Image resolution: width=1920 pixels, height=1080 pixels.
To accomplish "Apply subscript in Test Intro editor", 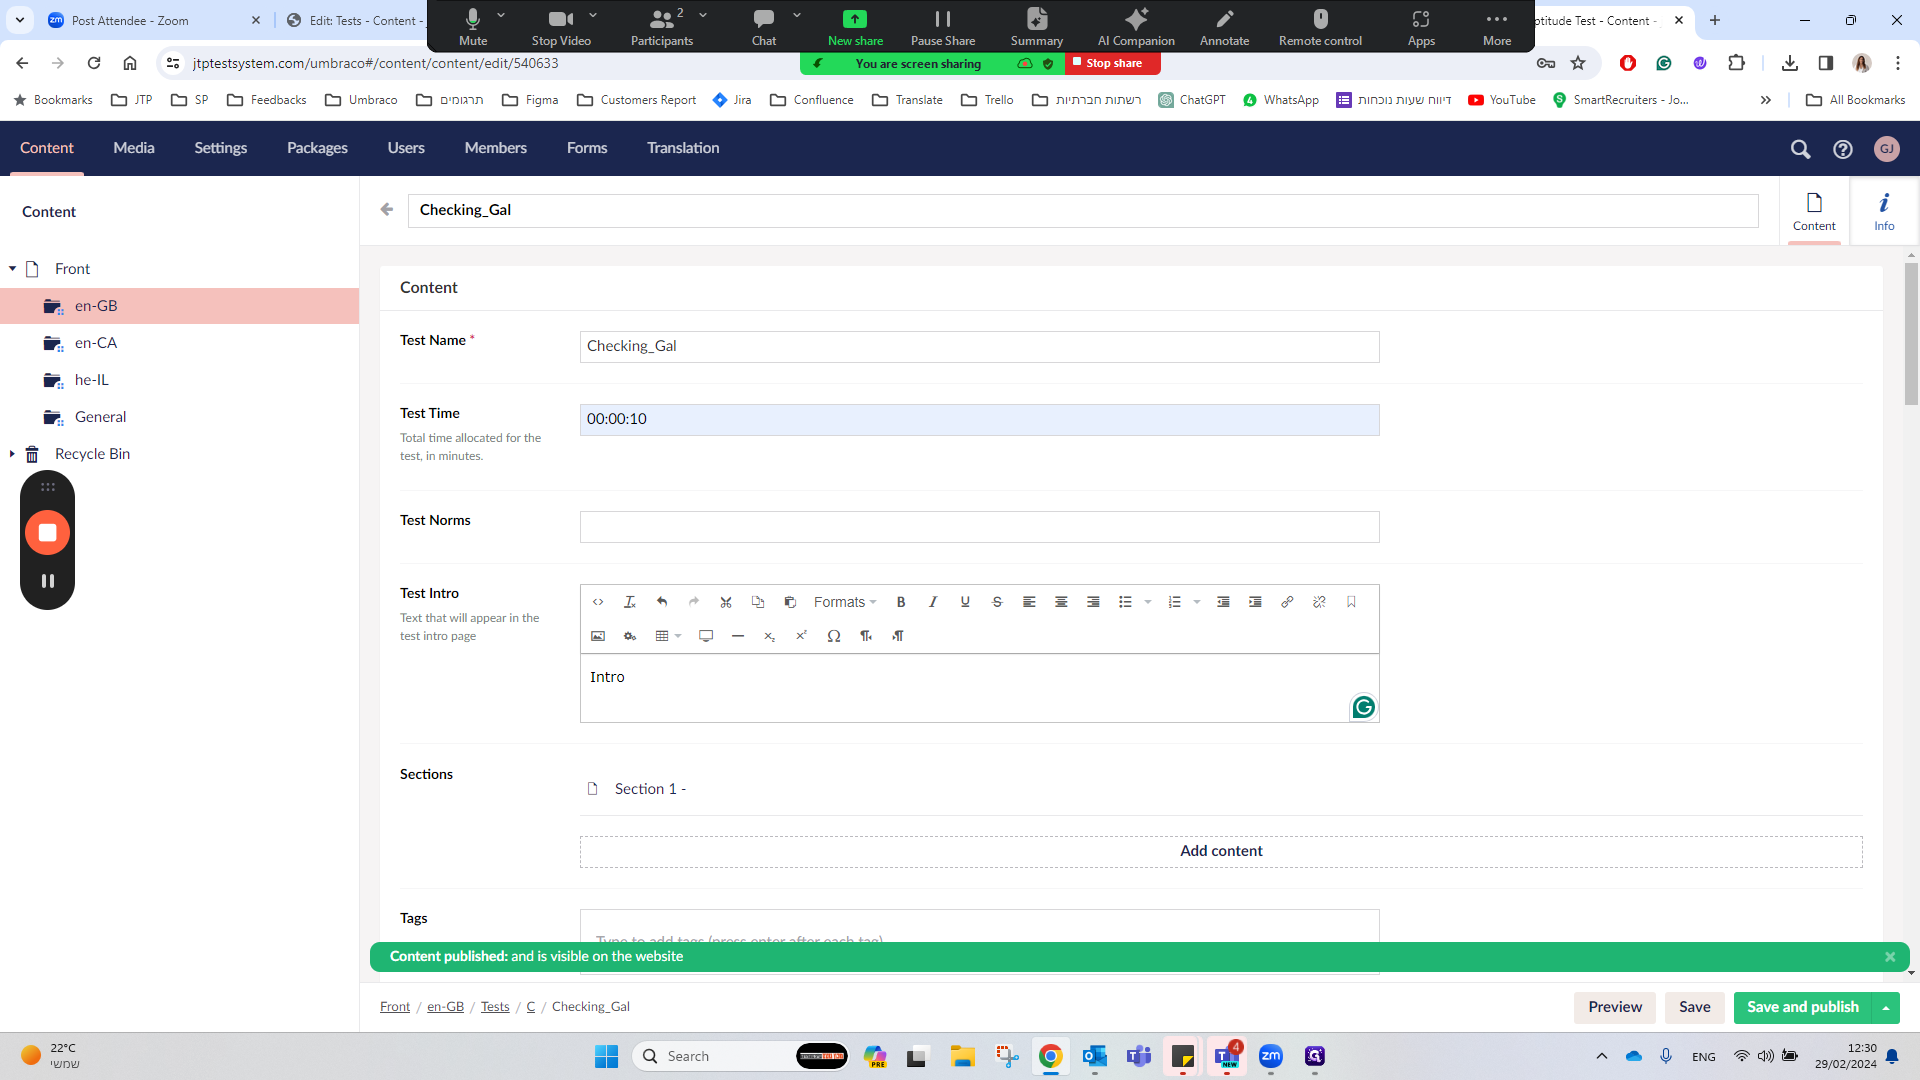I will [769, 636].
